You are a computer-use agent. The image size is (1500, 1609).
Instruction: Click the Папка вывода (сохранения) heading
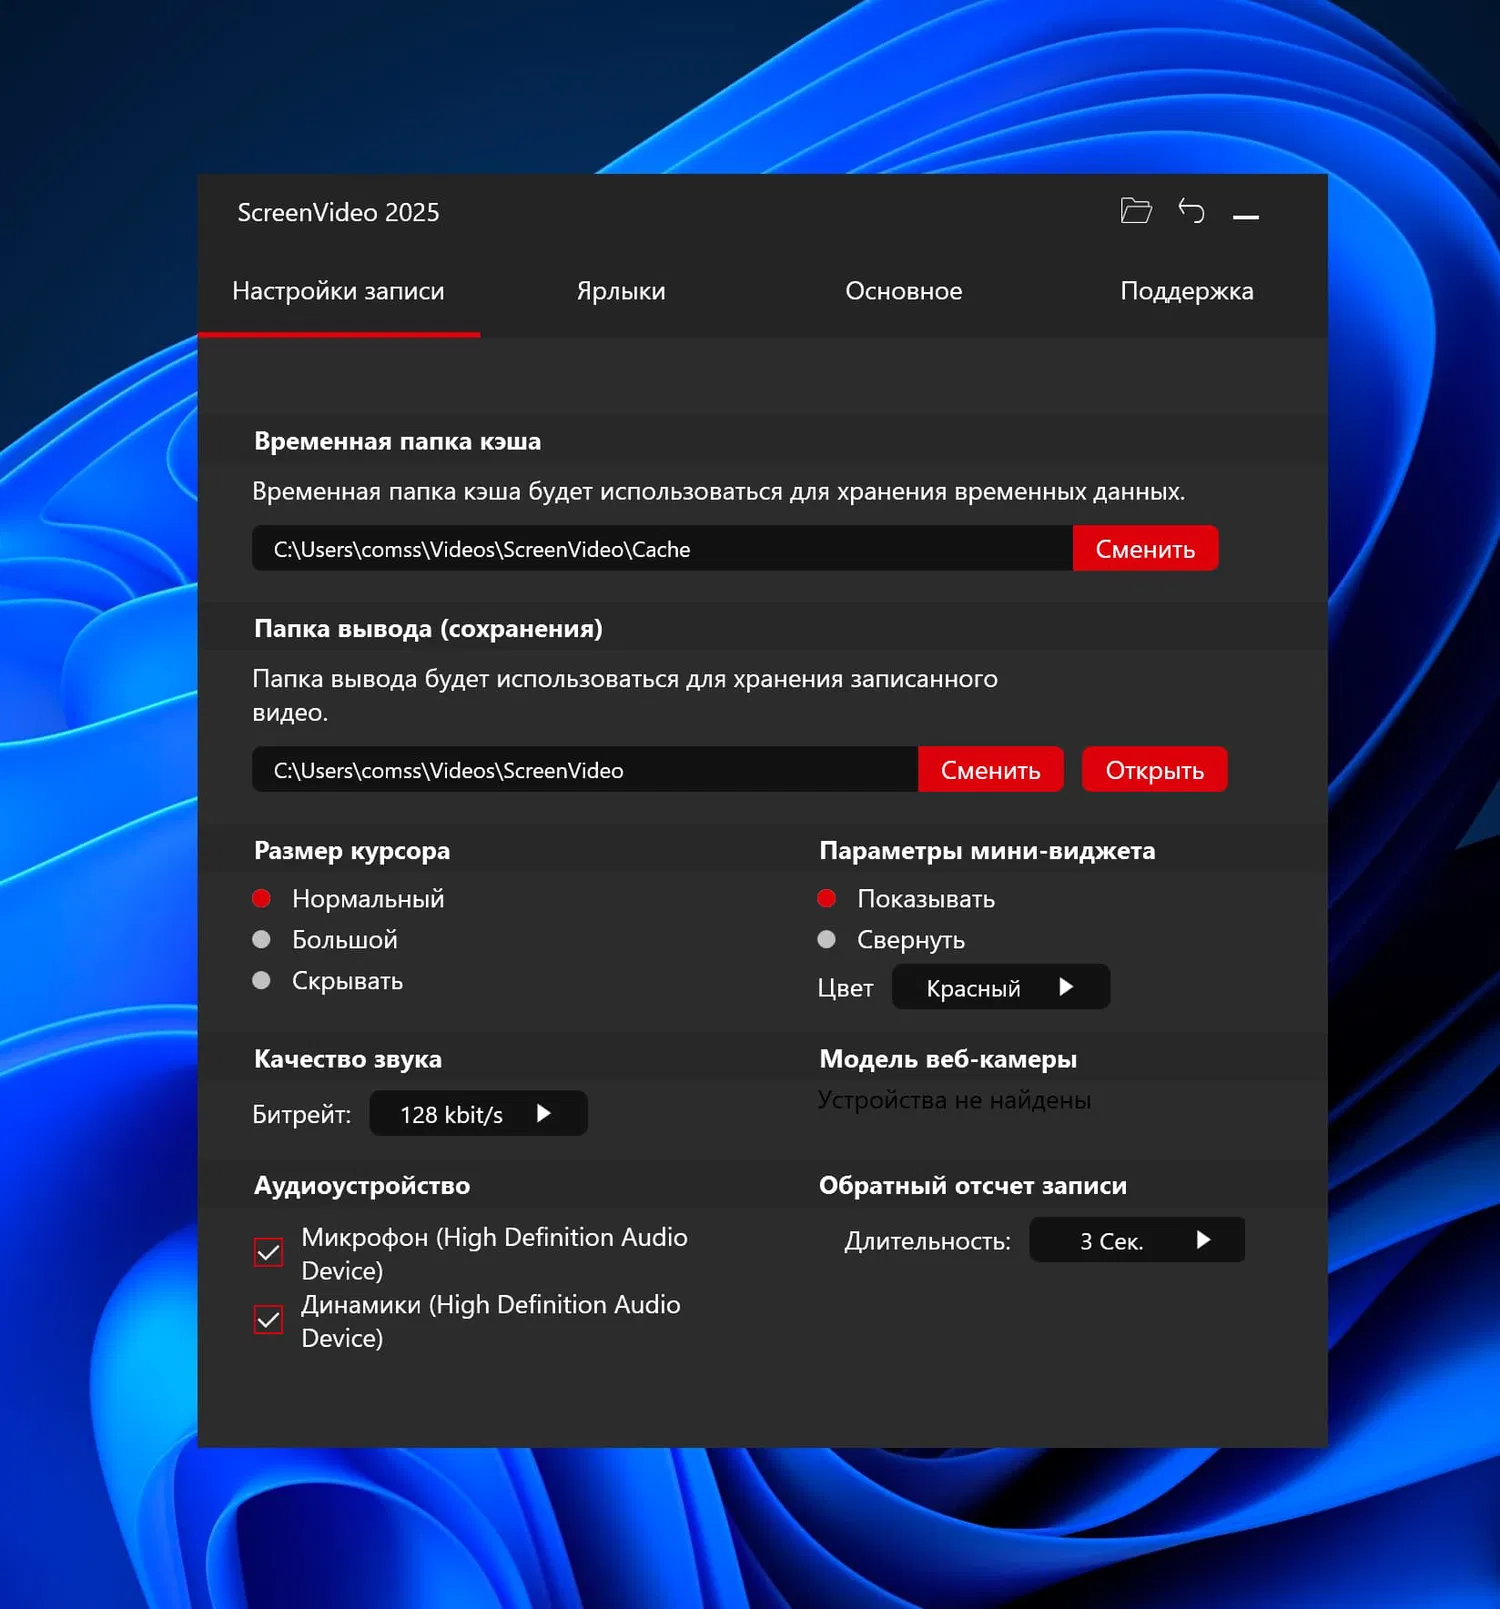pos(428,629)
